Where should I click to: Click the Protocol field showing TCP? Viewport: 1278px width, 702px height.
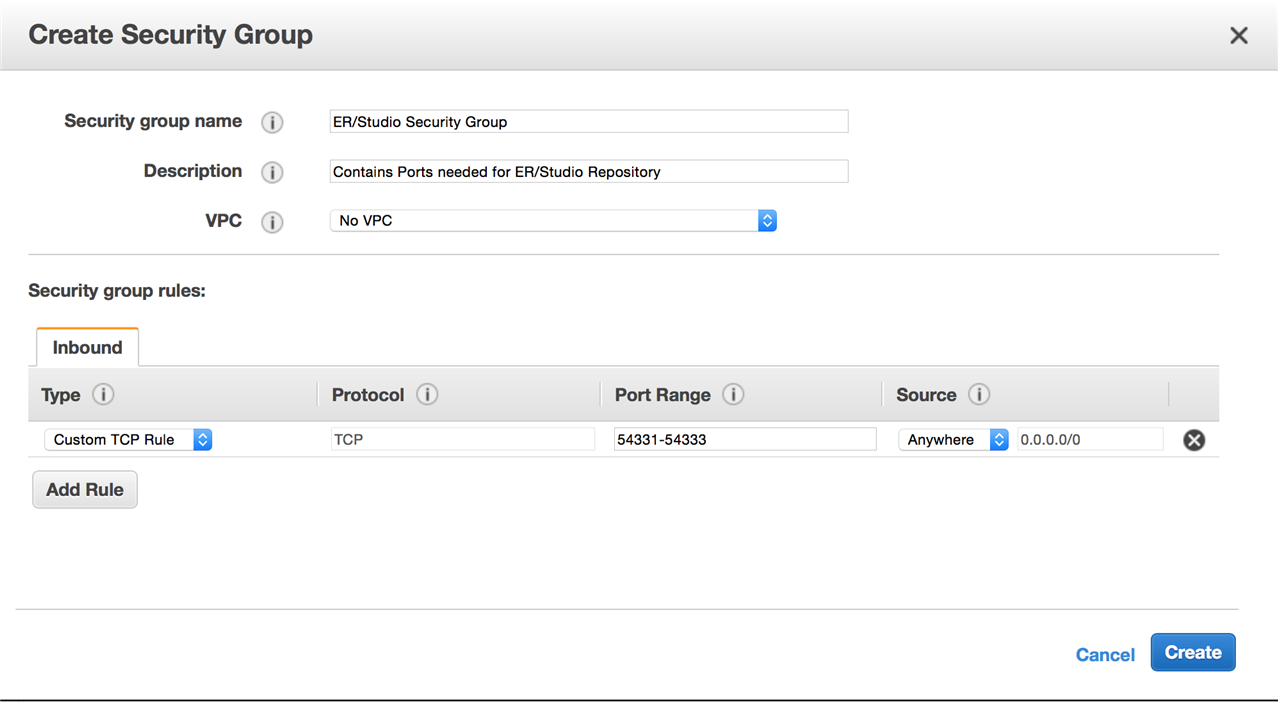462,440
